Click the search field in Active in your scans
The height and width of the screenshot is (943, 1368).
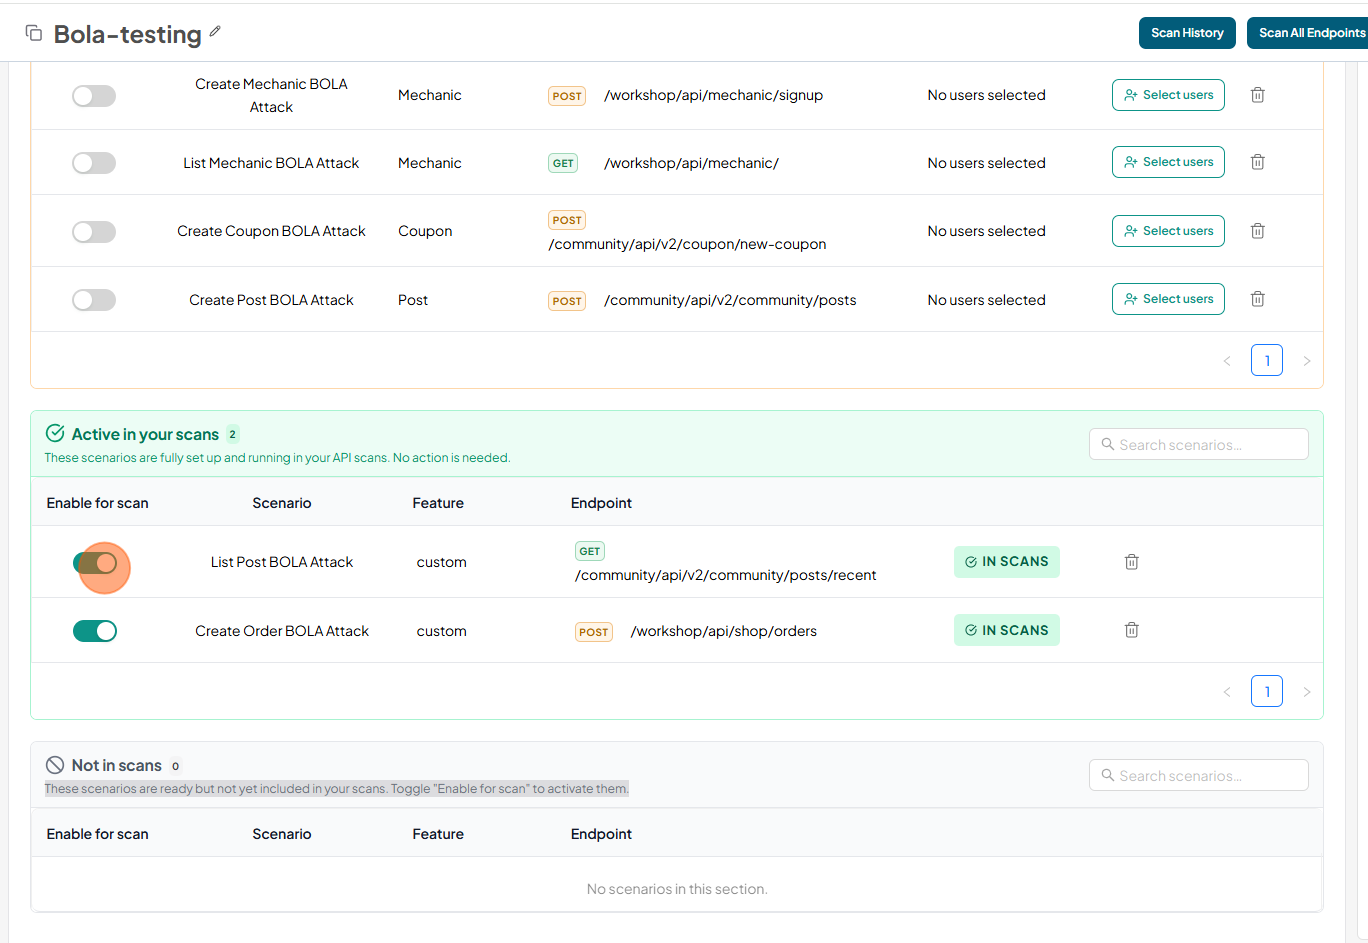point(1198,445)
